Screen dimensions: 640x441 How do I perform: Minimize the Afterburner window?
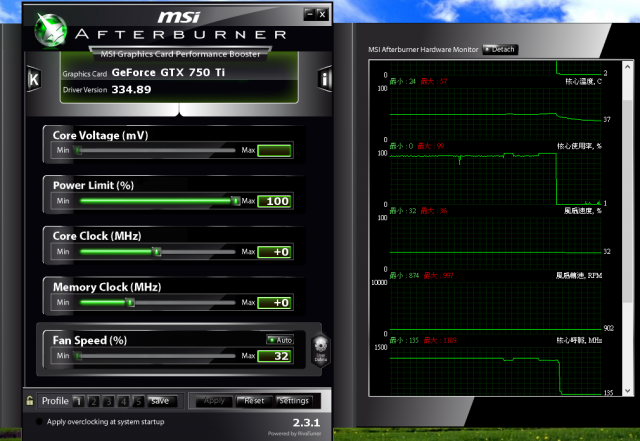click(x=310, y=14)
